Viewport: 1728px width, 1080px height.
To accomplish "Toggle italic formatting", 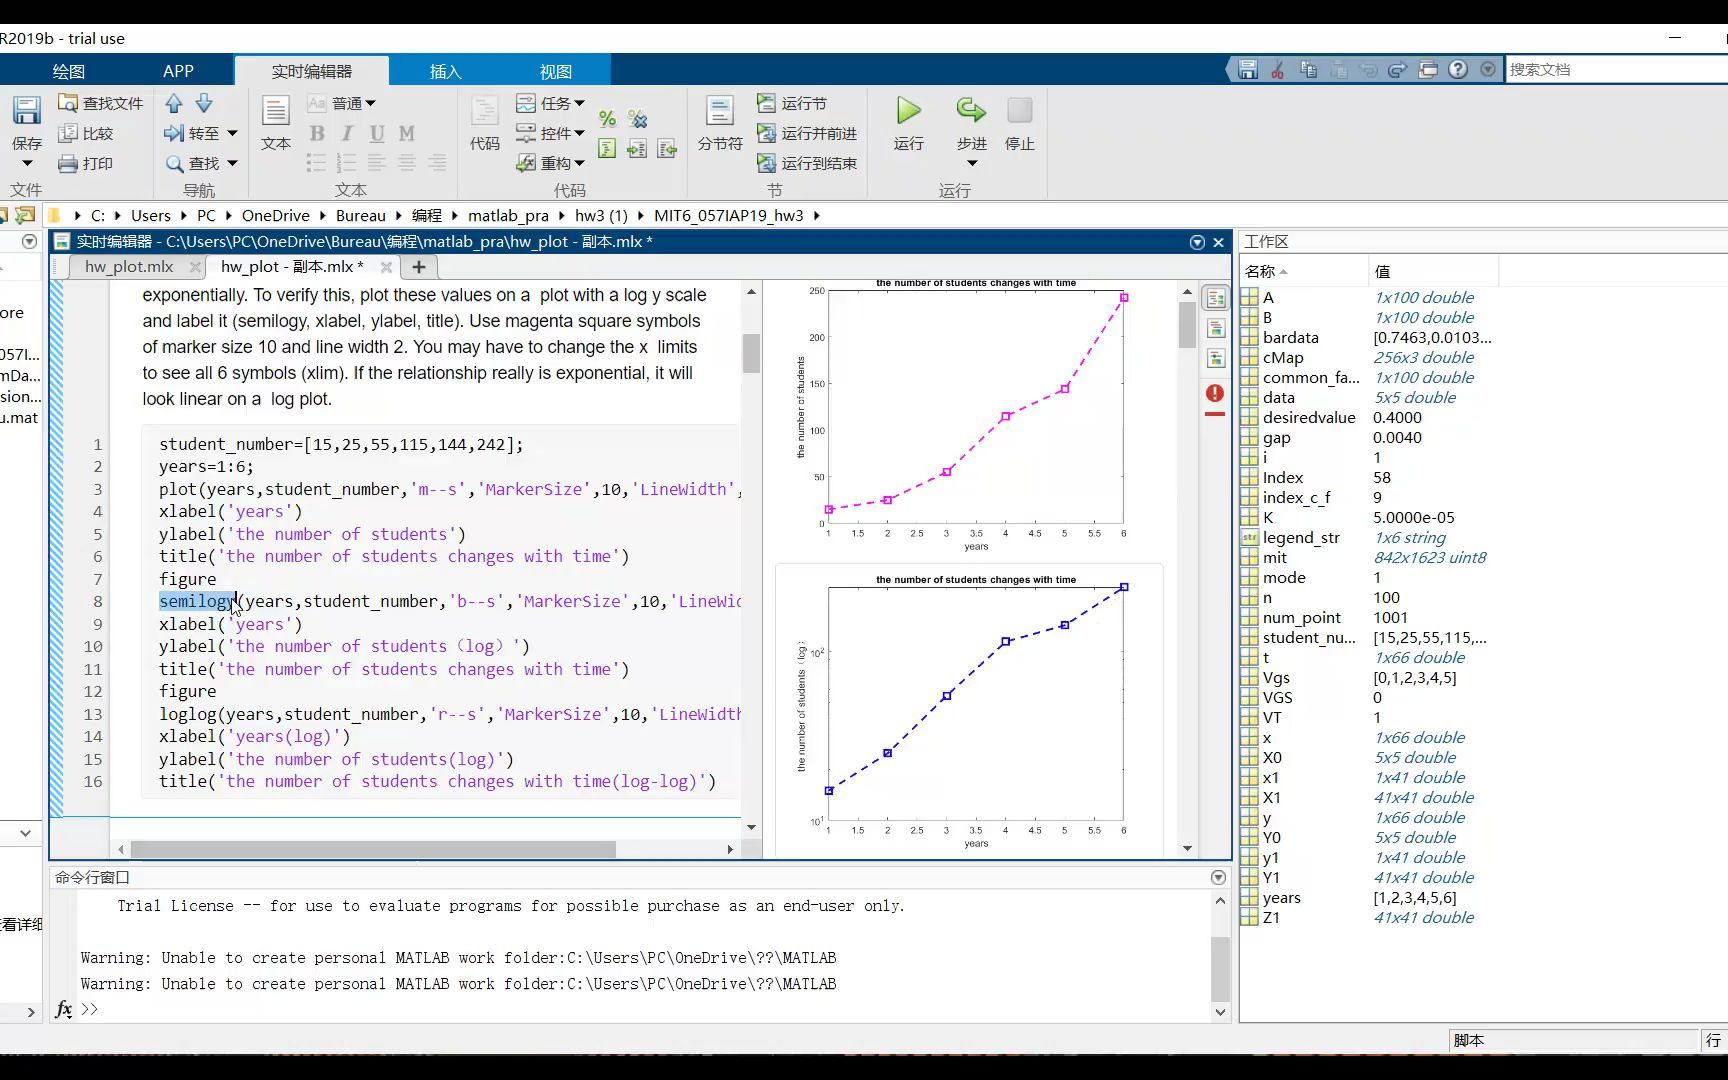I will [346, 132].
